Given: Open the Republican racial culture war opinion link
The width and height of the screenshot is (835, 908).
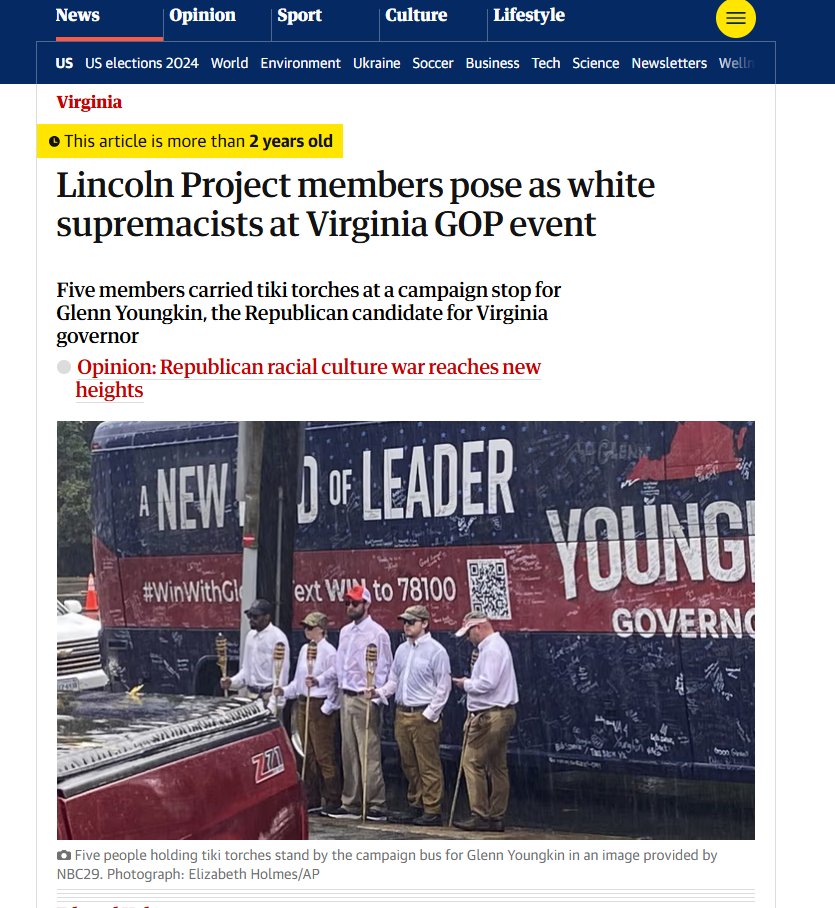Looking at the screenshot, I should tap(308, 379).
